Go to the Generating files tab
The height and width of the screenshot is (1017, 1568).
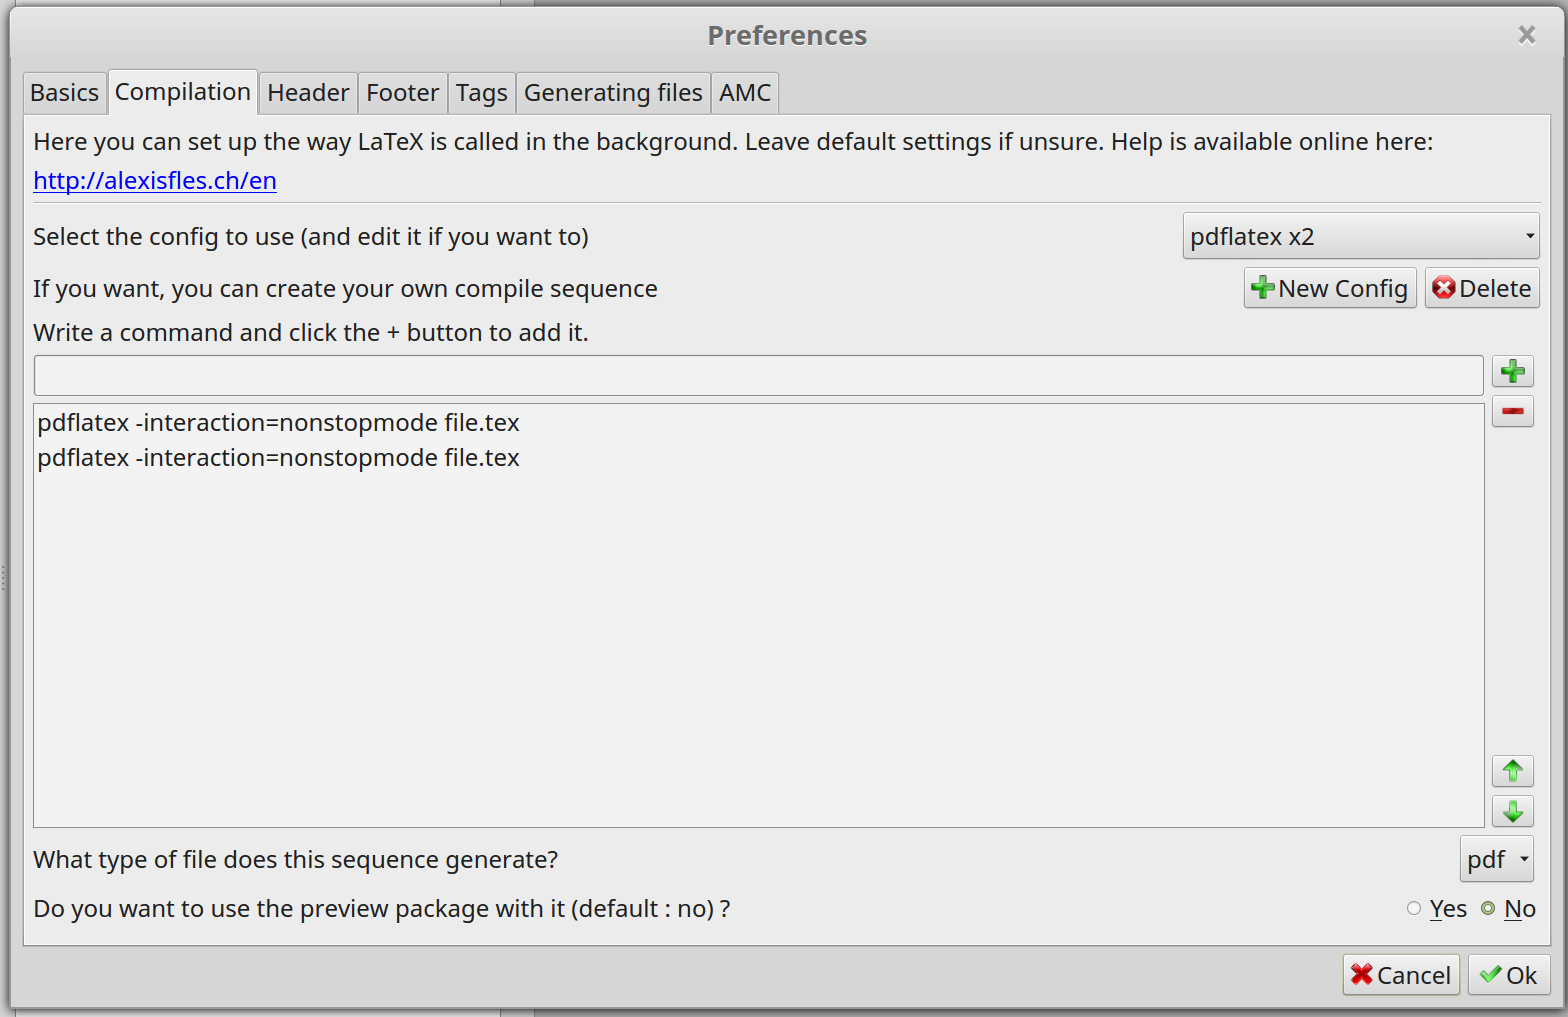[613, 93]
